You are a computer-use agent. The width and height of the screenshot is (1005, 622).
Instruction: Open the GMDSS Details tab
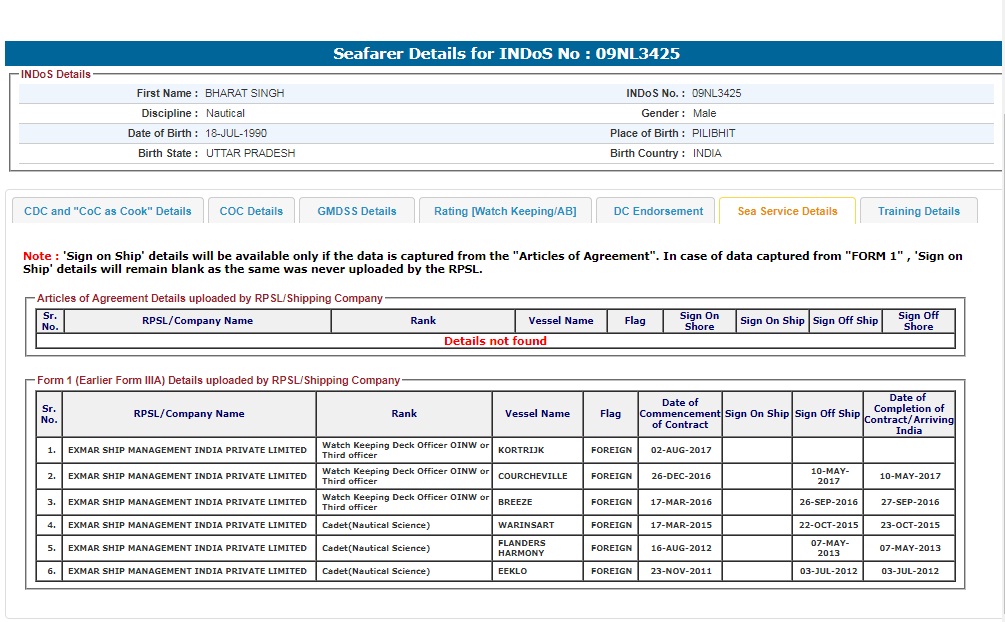click(357, 211)
